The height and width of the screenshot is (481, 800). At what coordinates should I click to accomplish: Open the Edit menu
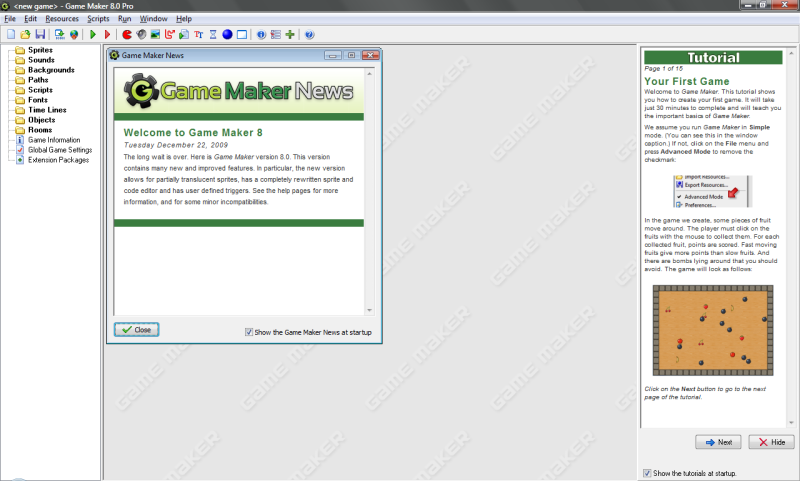(x=31, y=19)
